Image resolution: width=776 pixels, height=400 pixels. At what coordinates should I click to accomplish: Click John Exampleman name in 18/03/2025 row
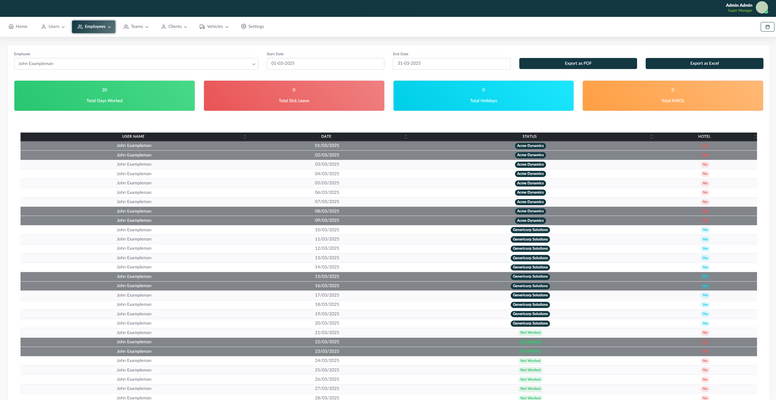(134, 305)
